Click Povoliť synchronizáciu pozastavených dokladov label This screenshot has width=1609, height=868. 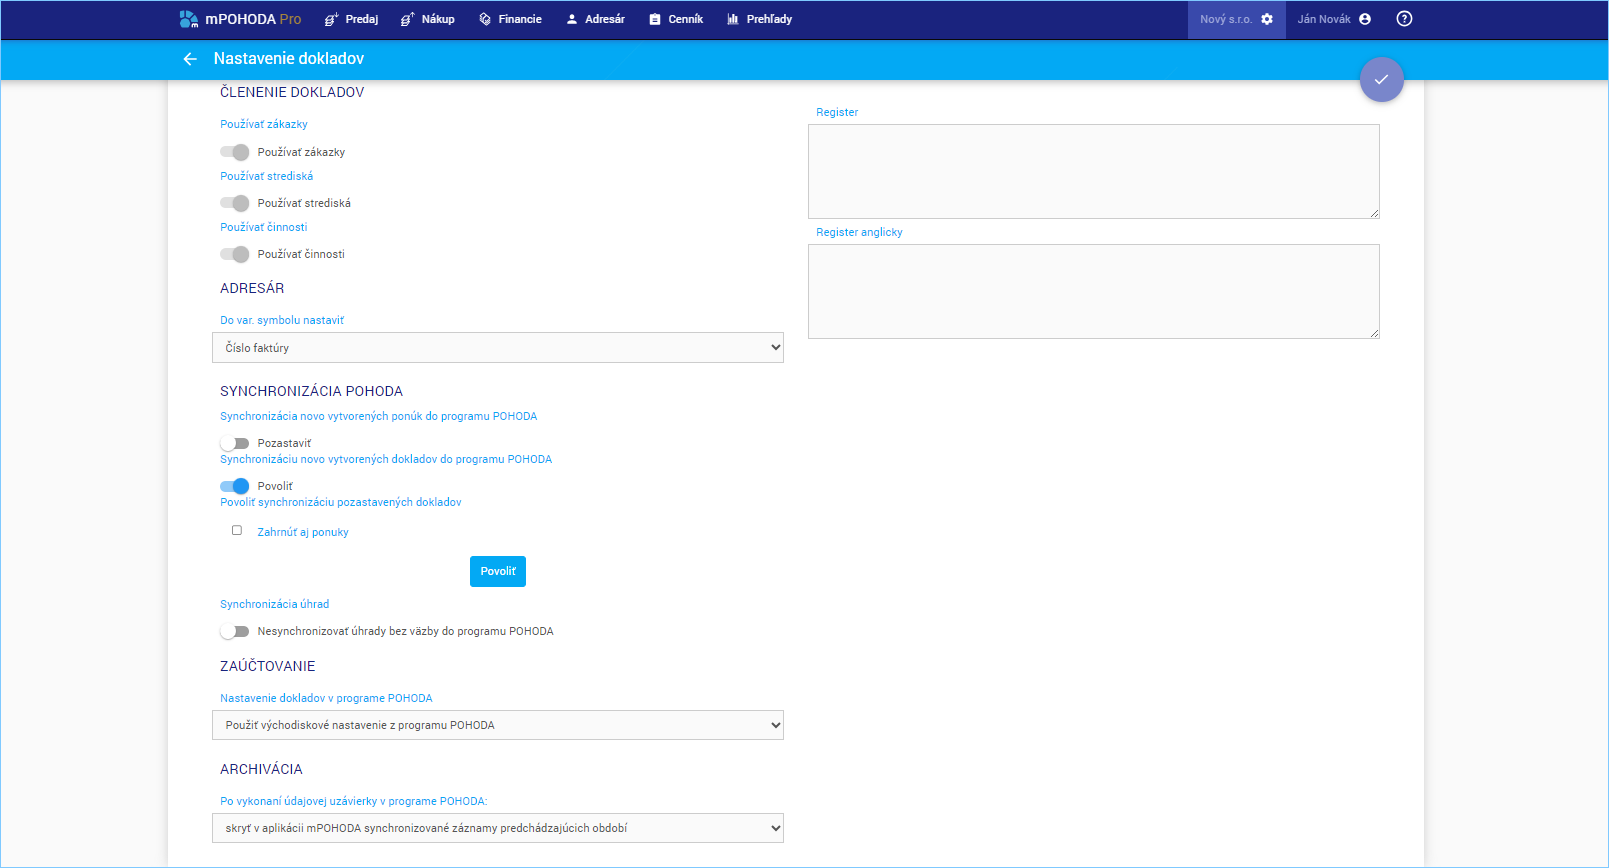pyautogui.click(x=341, y=502)
